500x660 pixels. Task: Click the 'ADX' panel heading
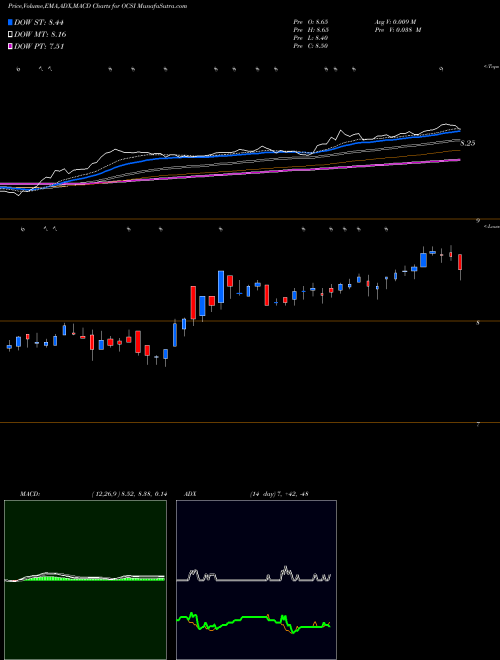point(191,494)
